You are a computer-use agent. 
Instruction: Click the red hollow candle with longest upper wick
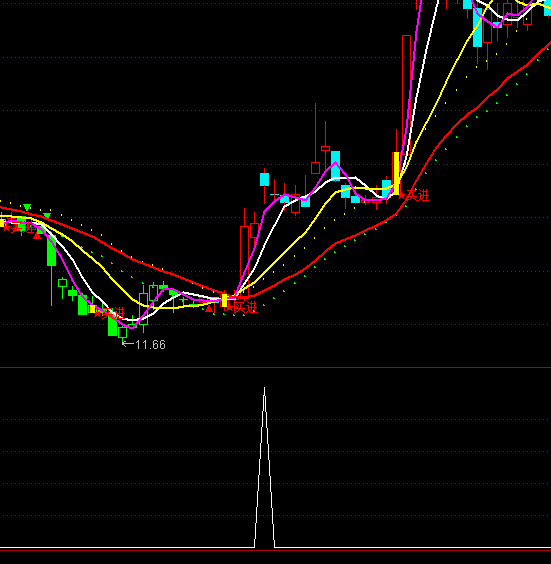click(315, 168)
